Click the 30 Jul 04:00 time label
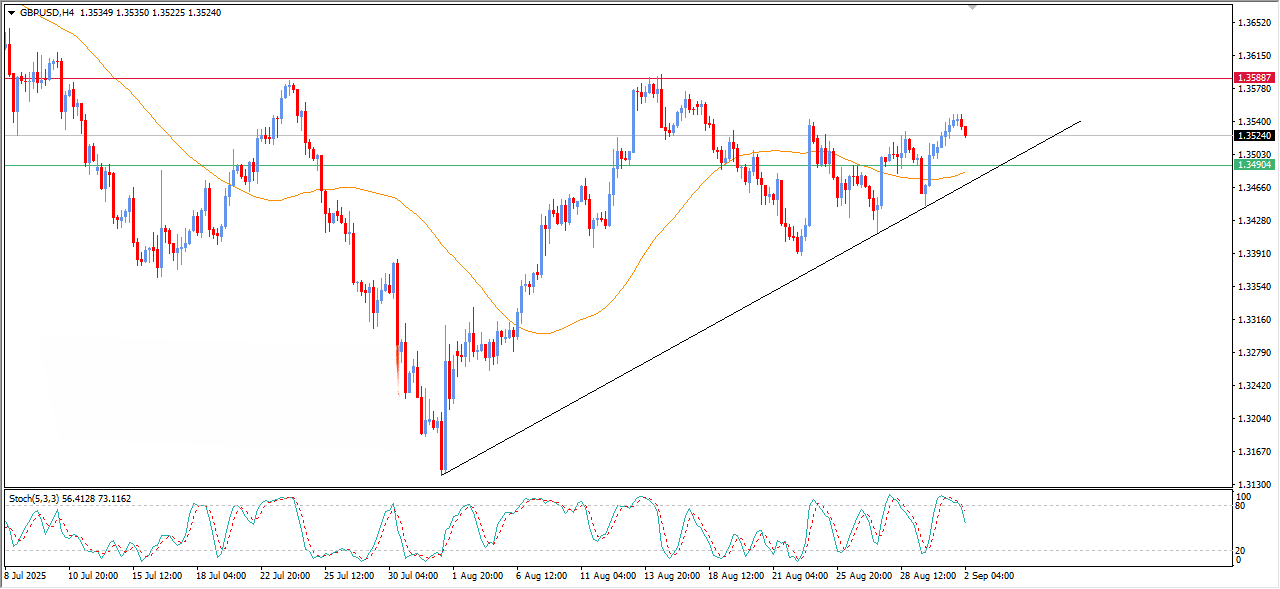This screenshot has height=589, width=1280. (x=413, y=576)
